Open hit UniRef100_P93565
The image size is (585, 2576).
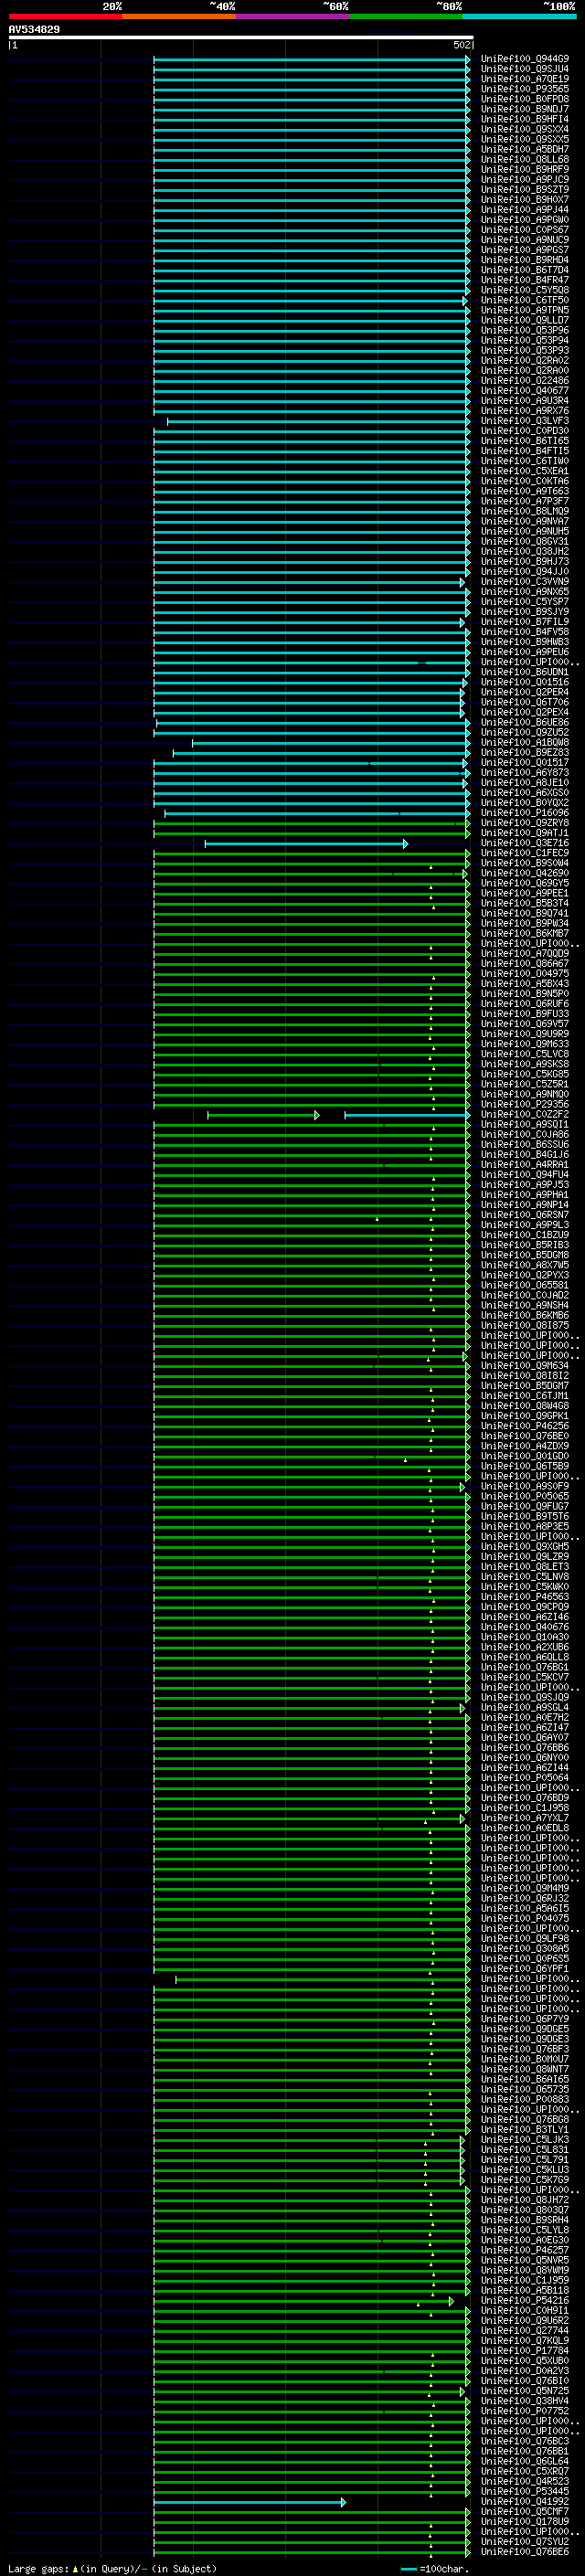[x=525, y=89]
